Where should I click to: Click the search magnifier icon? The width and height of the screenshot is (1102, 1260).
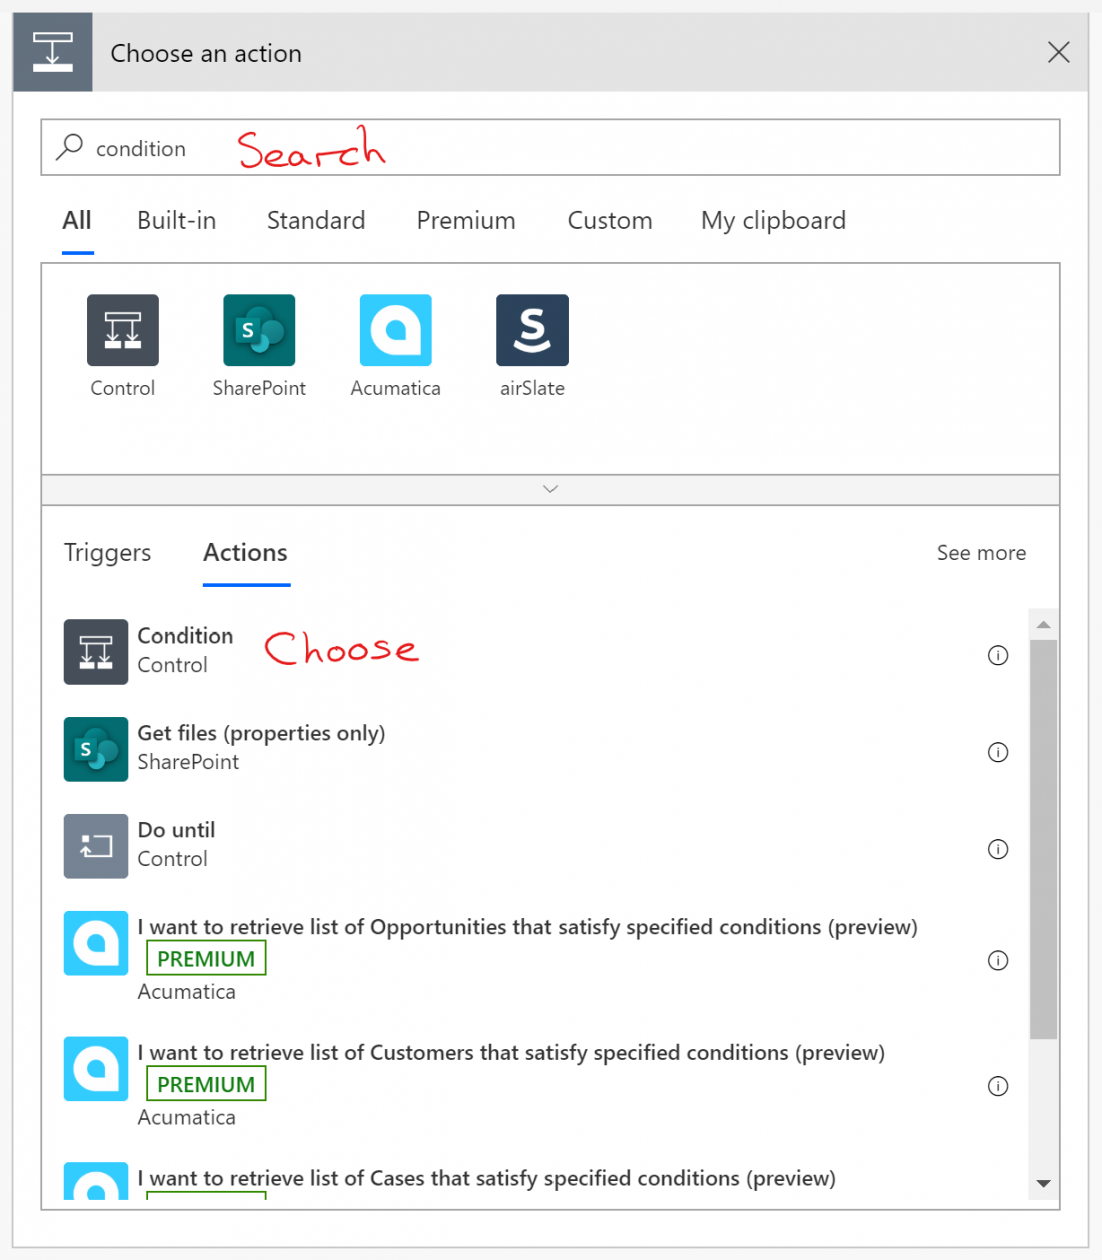coord(69,147)
